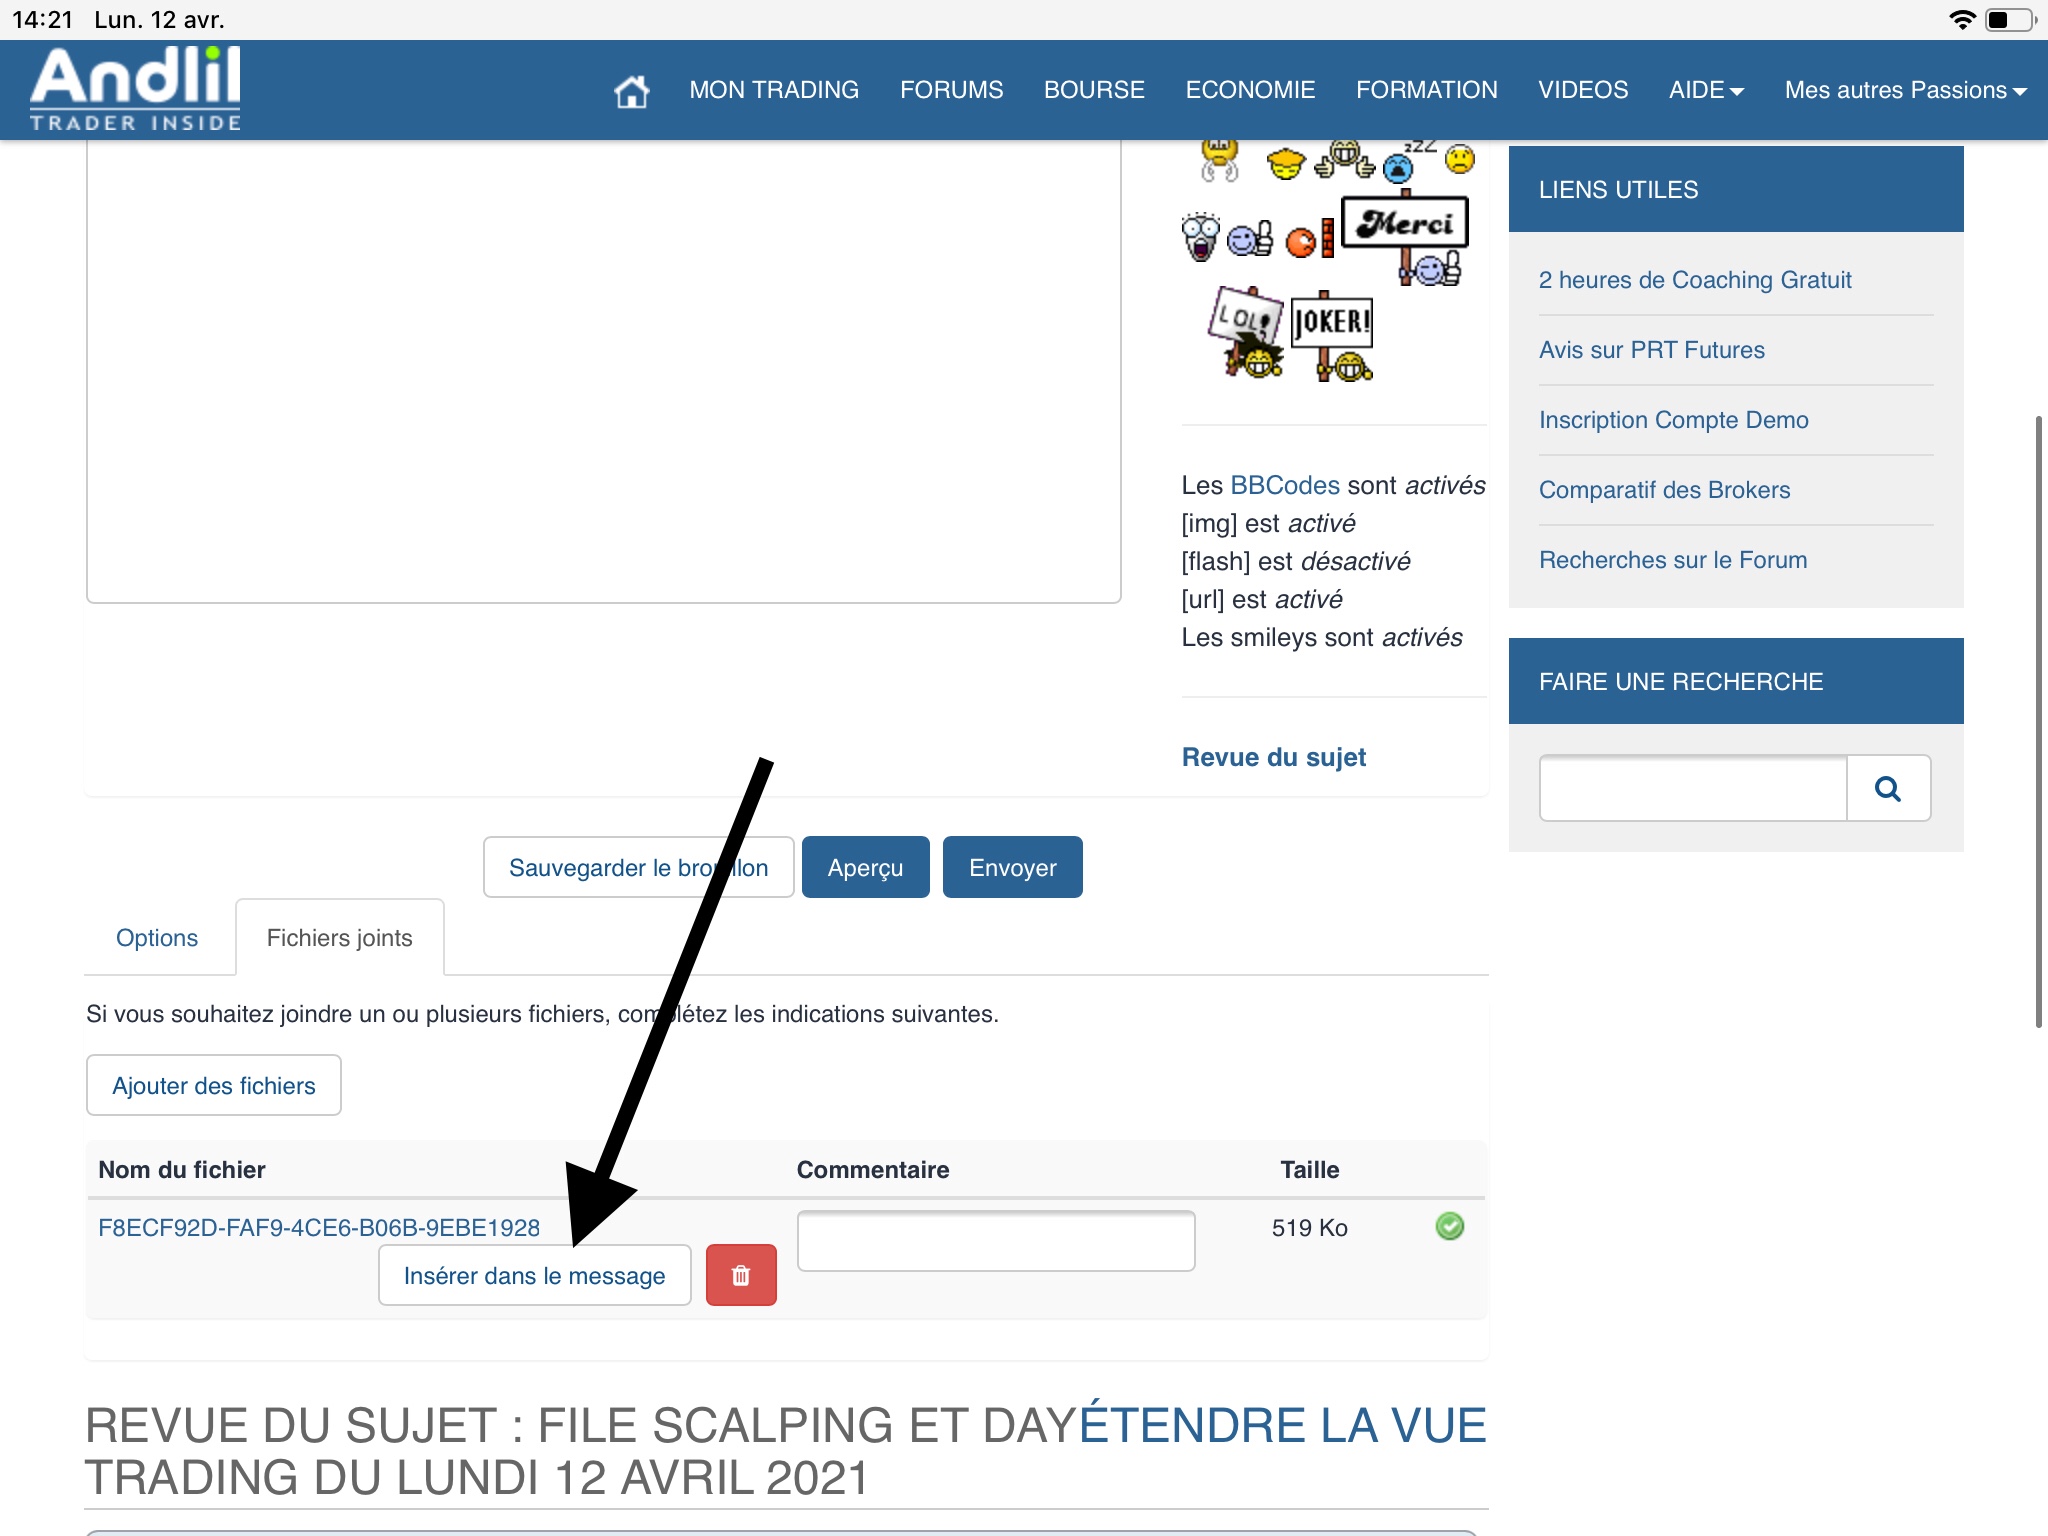Click the home icon in the navbar
This screenshot has height=1536, width=2048.
coord(631,91)
